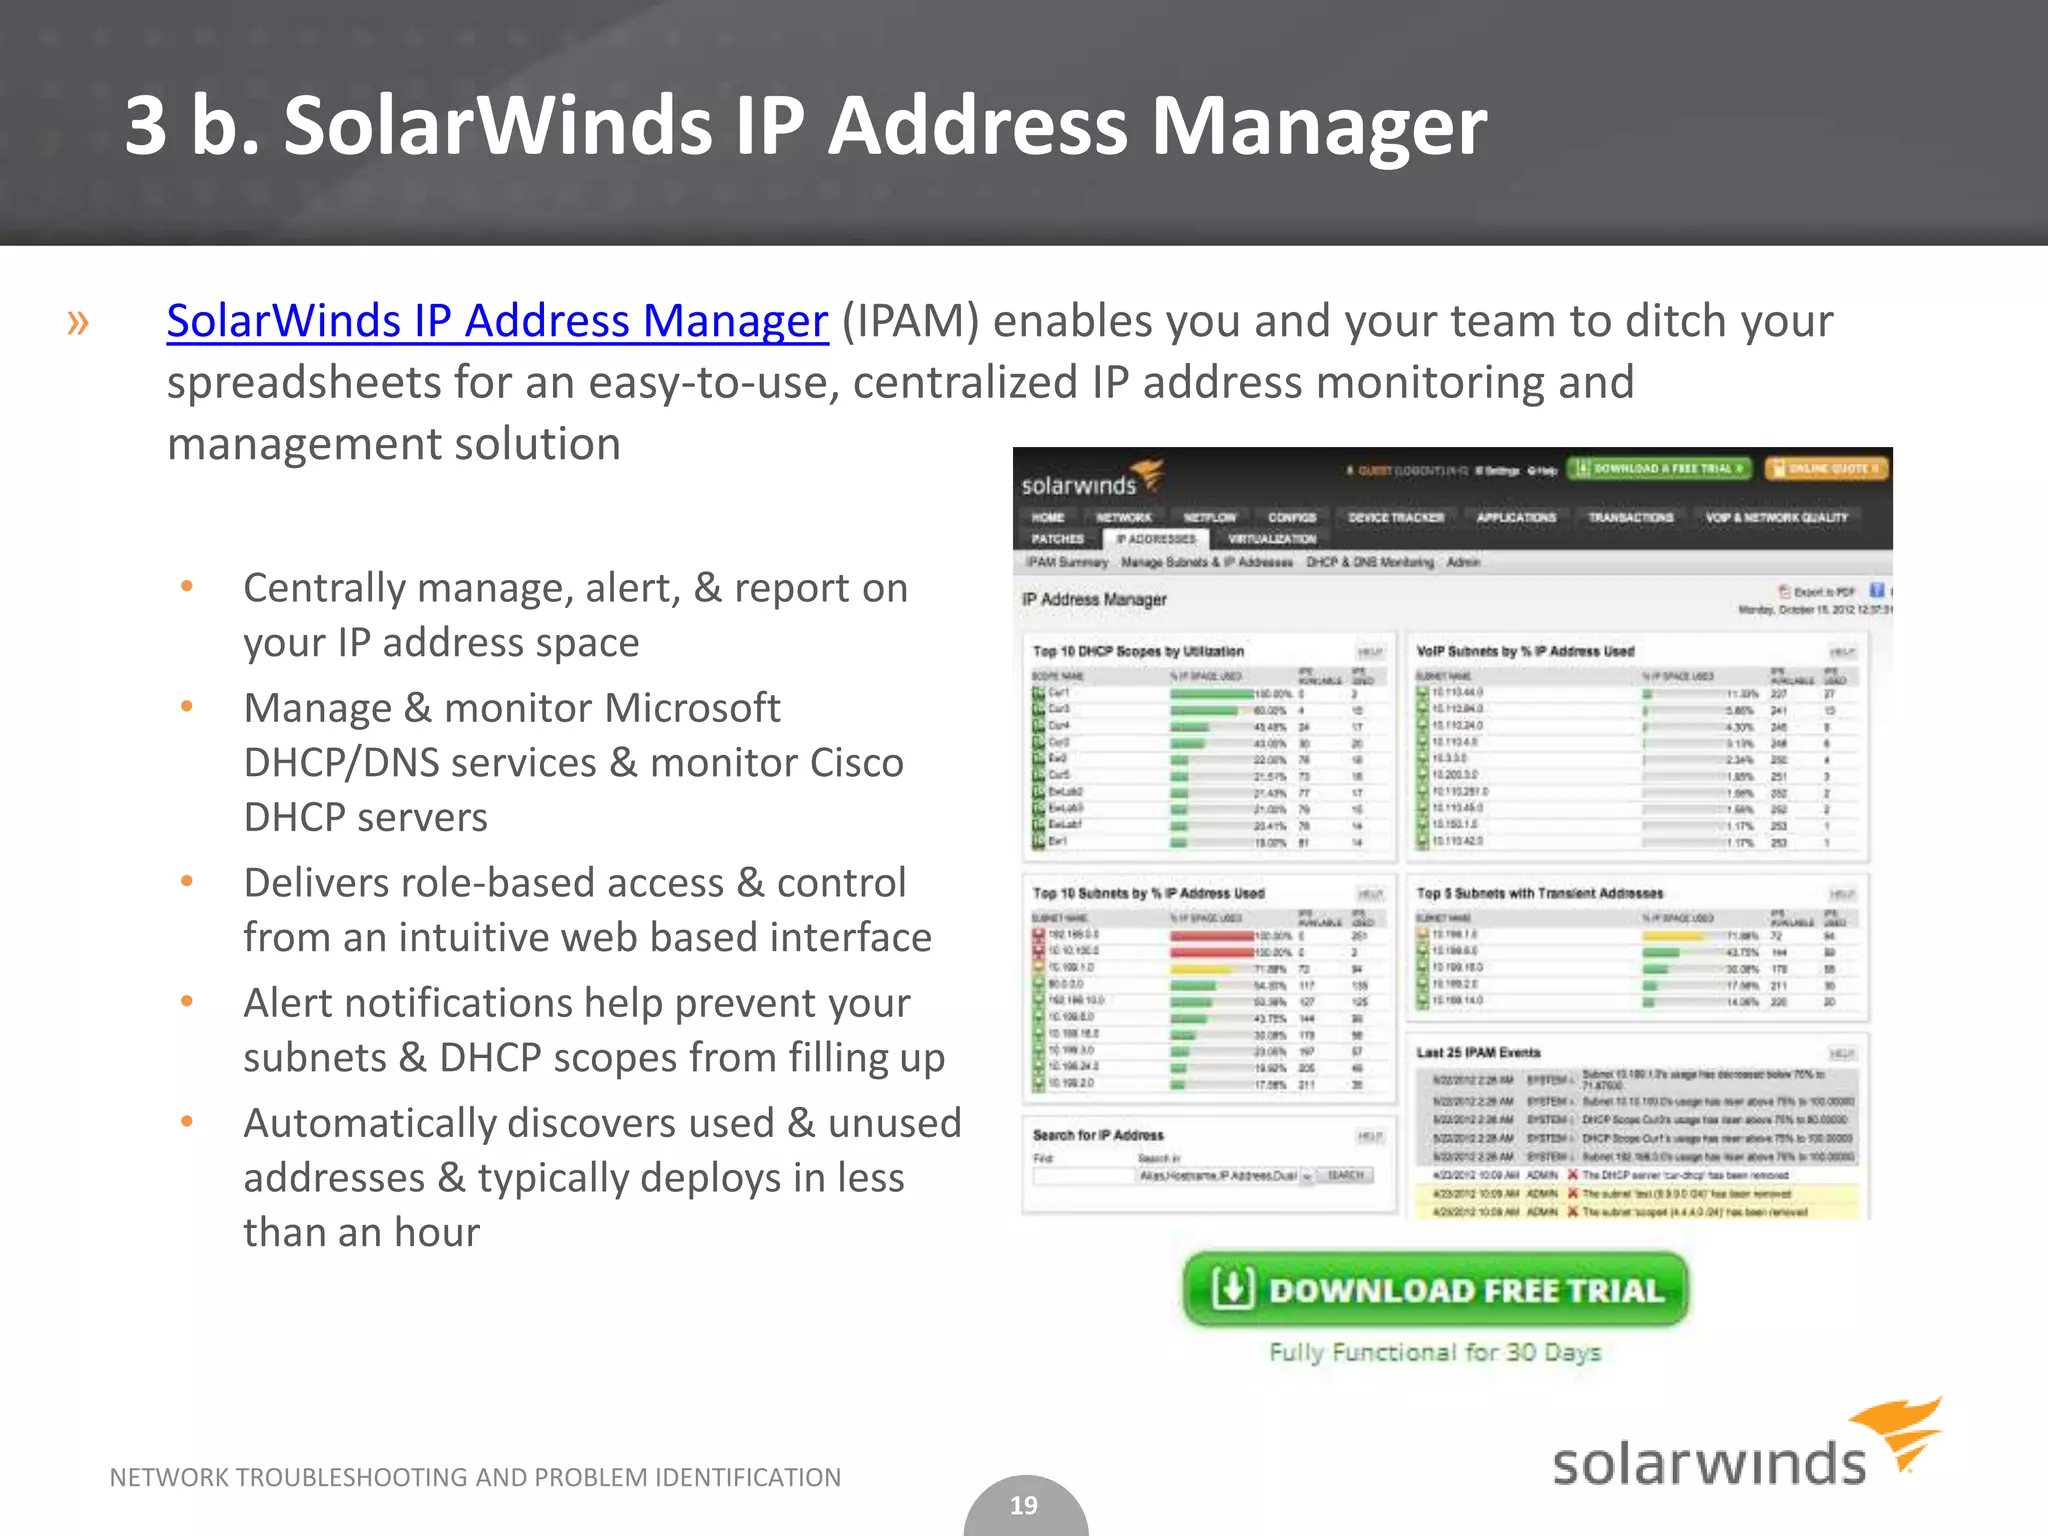Open the Applications tab
2048x1536 pixels.
[x=1516, y=517]
